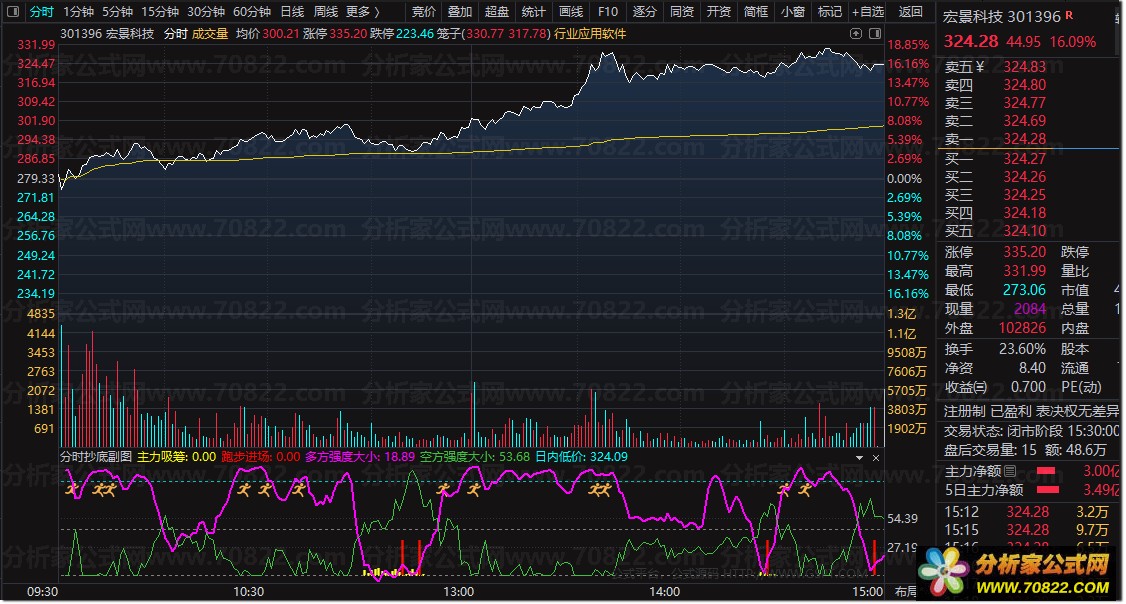Viewport: 1126px width, 604px height.
Task: Click the red R marker beside stock code
Action: [x=1069, y=15]
